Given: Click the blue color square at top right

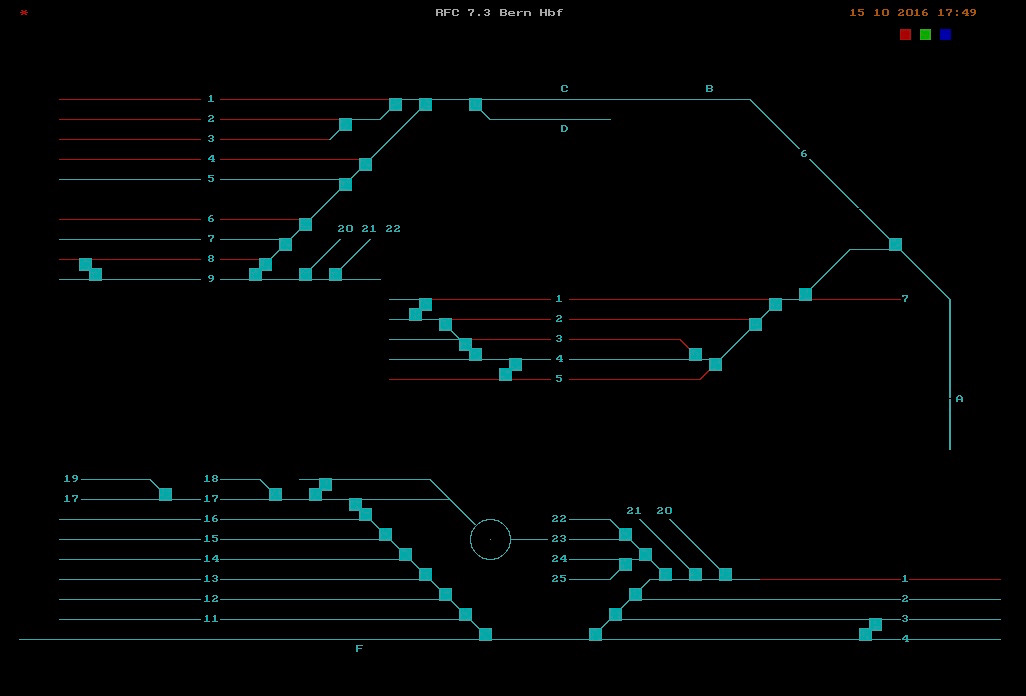Looking at the screenshot, I should pyautogui.click(x=946, y=35).
